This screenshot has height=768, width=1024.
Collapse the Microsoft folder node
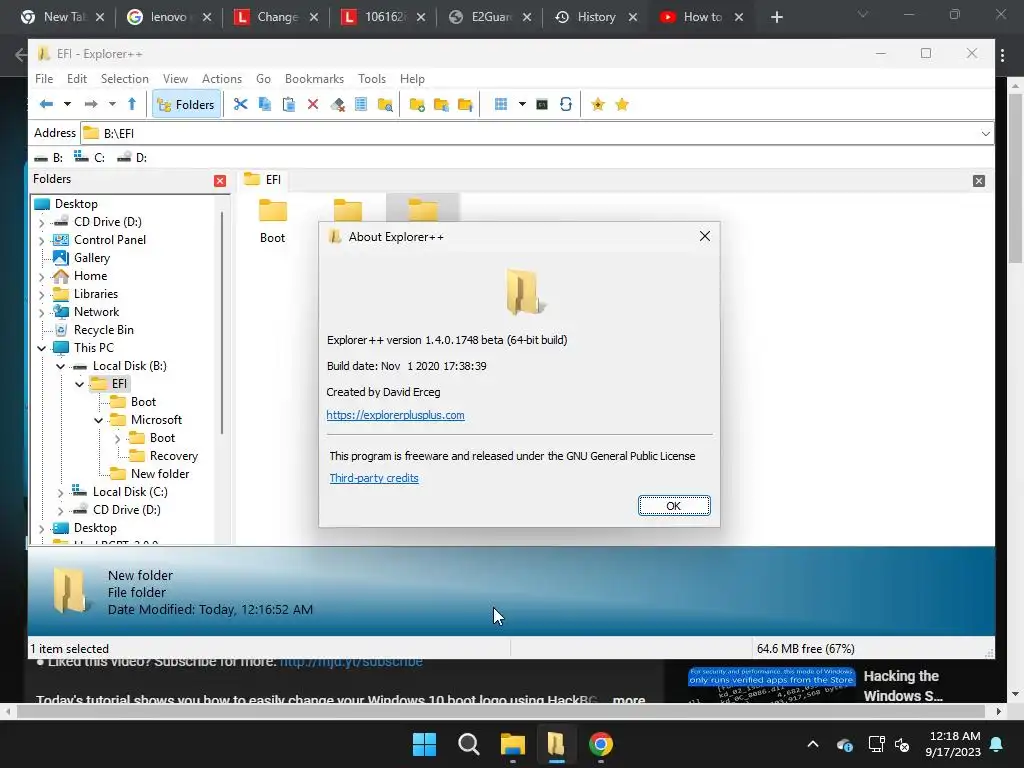99,420
